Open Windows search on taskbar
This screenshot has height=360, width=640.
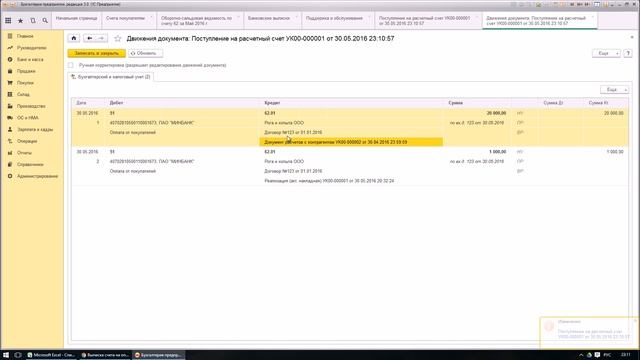pyautogui.click(x=18, y=355)
